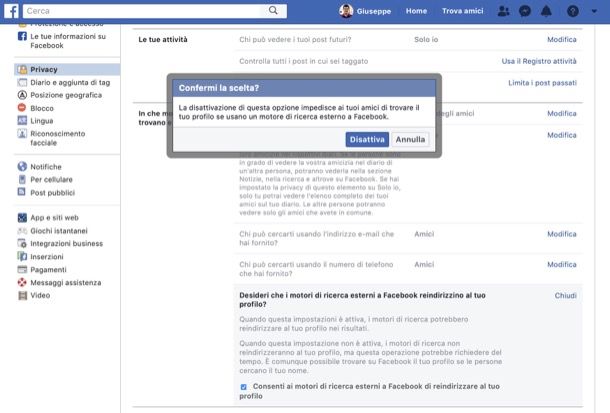Click Diario e aggiunta di tag icon
610x413 pixels.
[x=23, y=82]
